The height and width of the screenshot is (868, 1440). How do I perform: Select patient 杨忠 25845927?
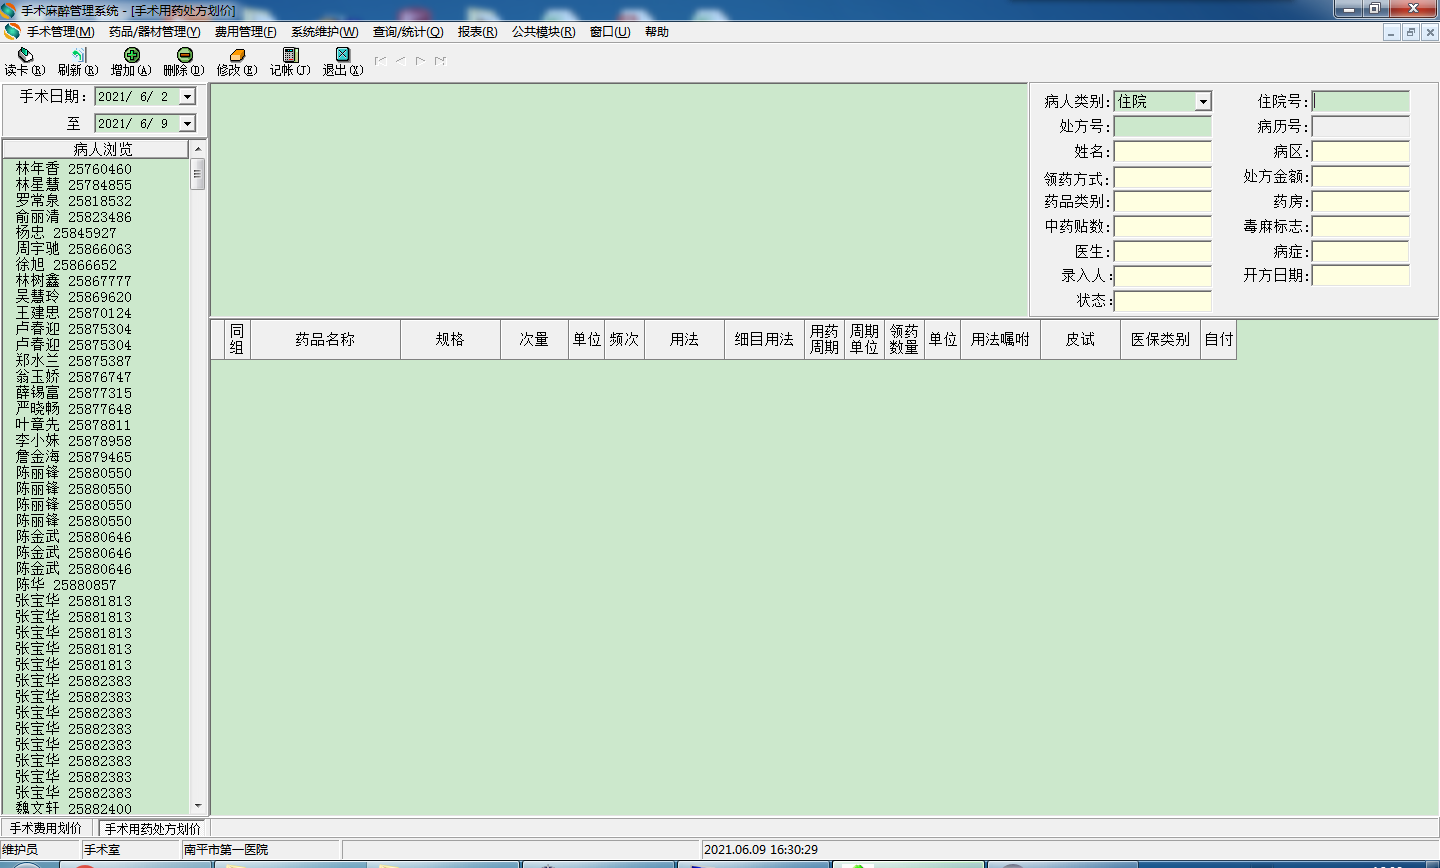coord(66,233)
